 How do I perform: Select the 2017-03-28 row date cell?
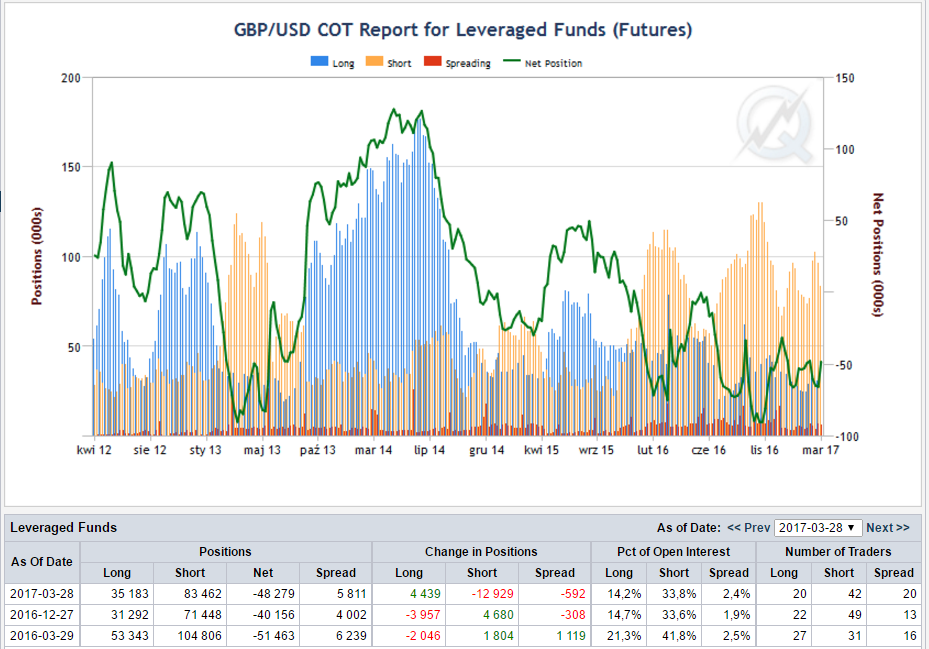coord(44,594)
